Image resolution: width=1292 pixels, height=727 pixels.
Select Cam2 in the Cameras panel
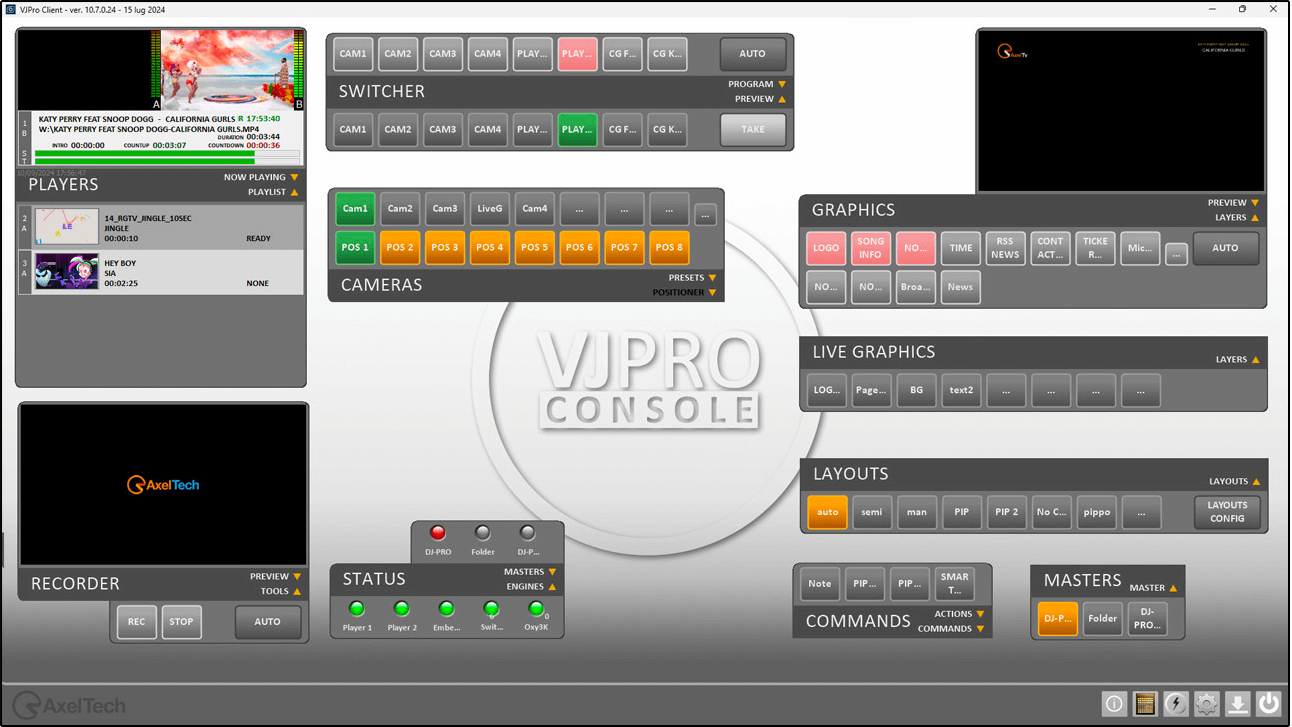pos(400,209)
